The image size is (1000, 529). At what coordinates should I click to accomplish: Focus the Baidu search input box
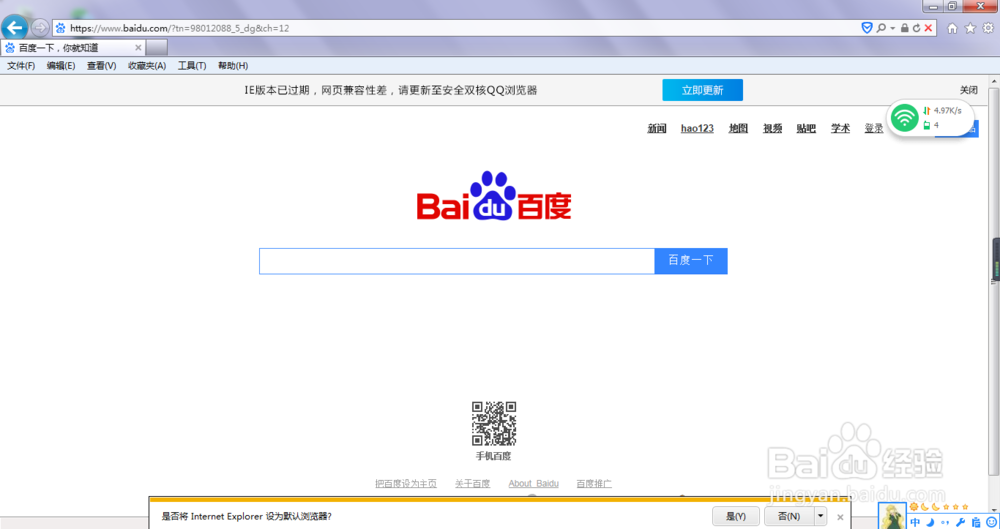click(457, 261)
